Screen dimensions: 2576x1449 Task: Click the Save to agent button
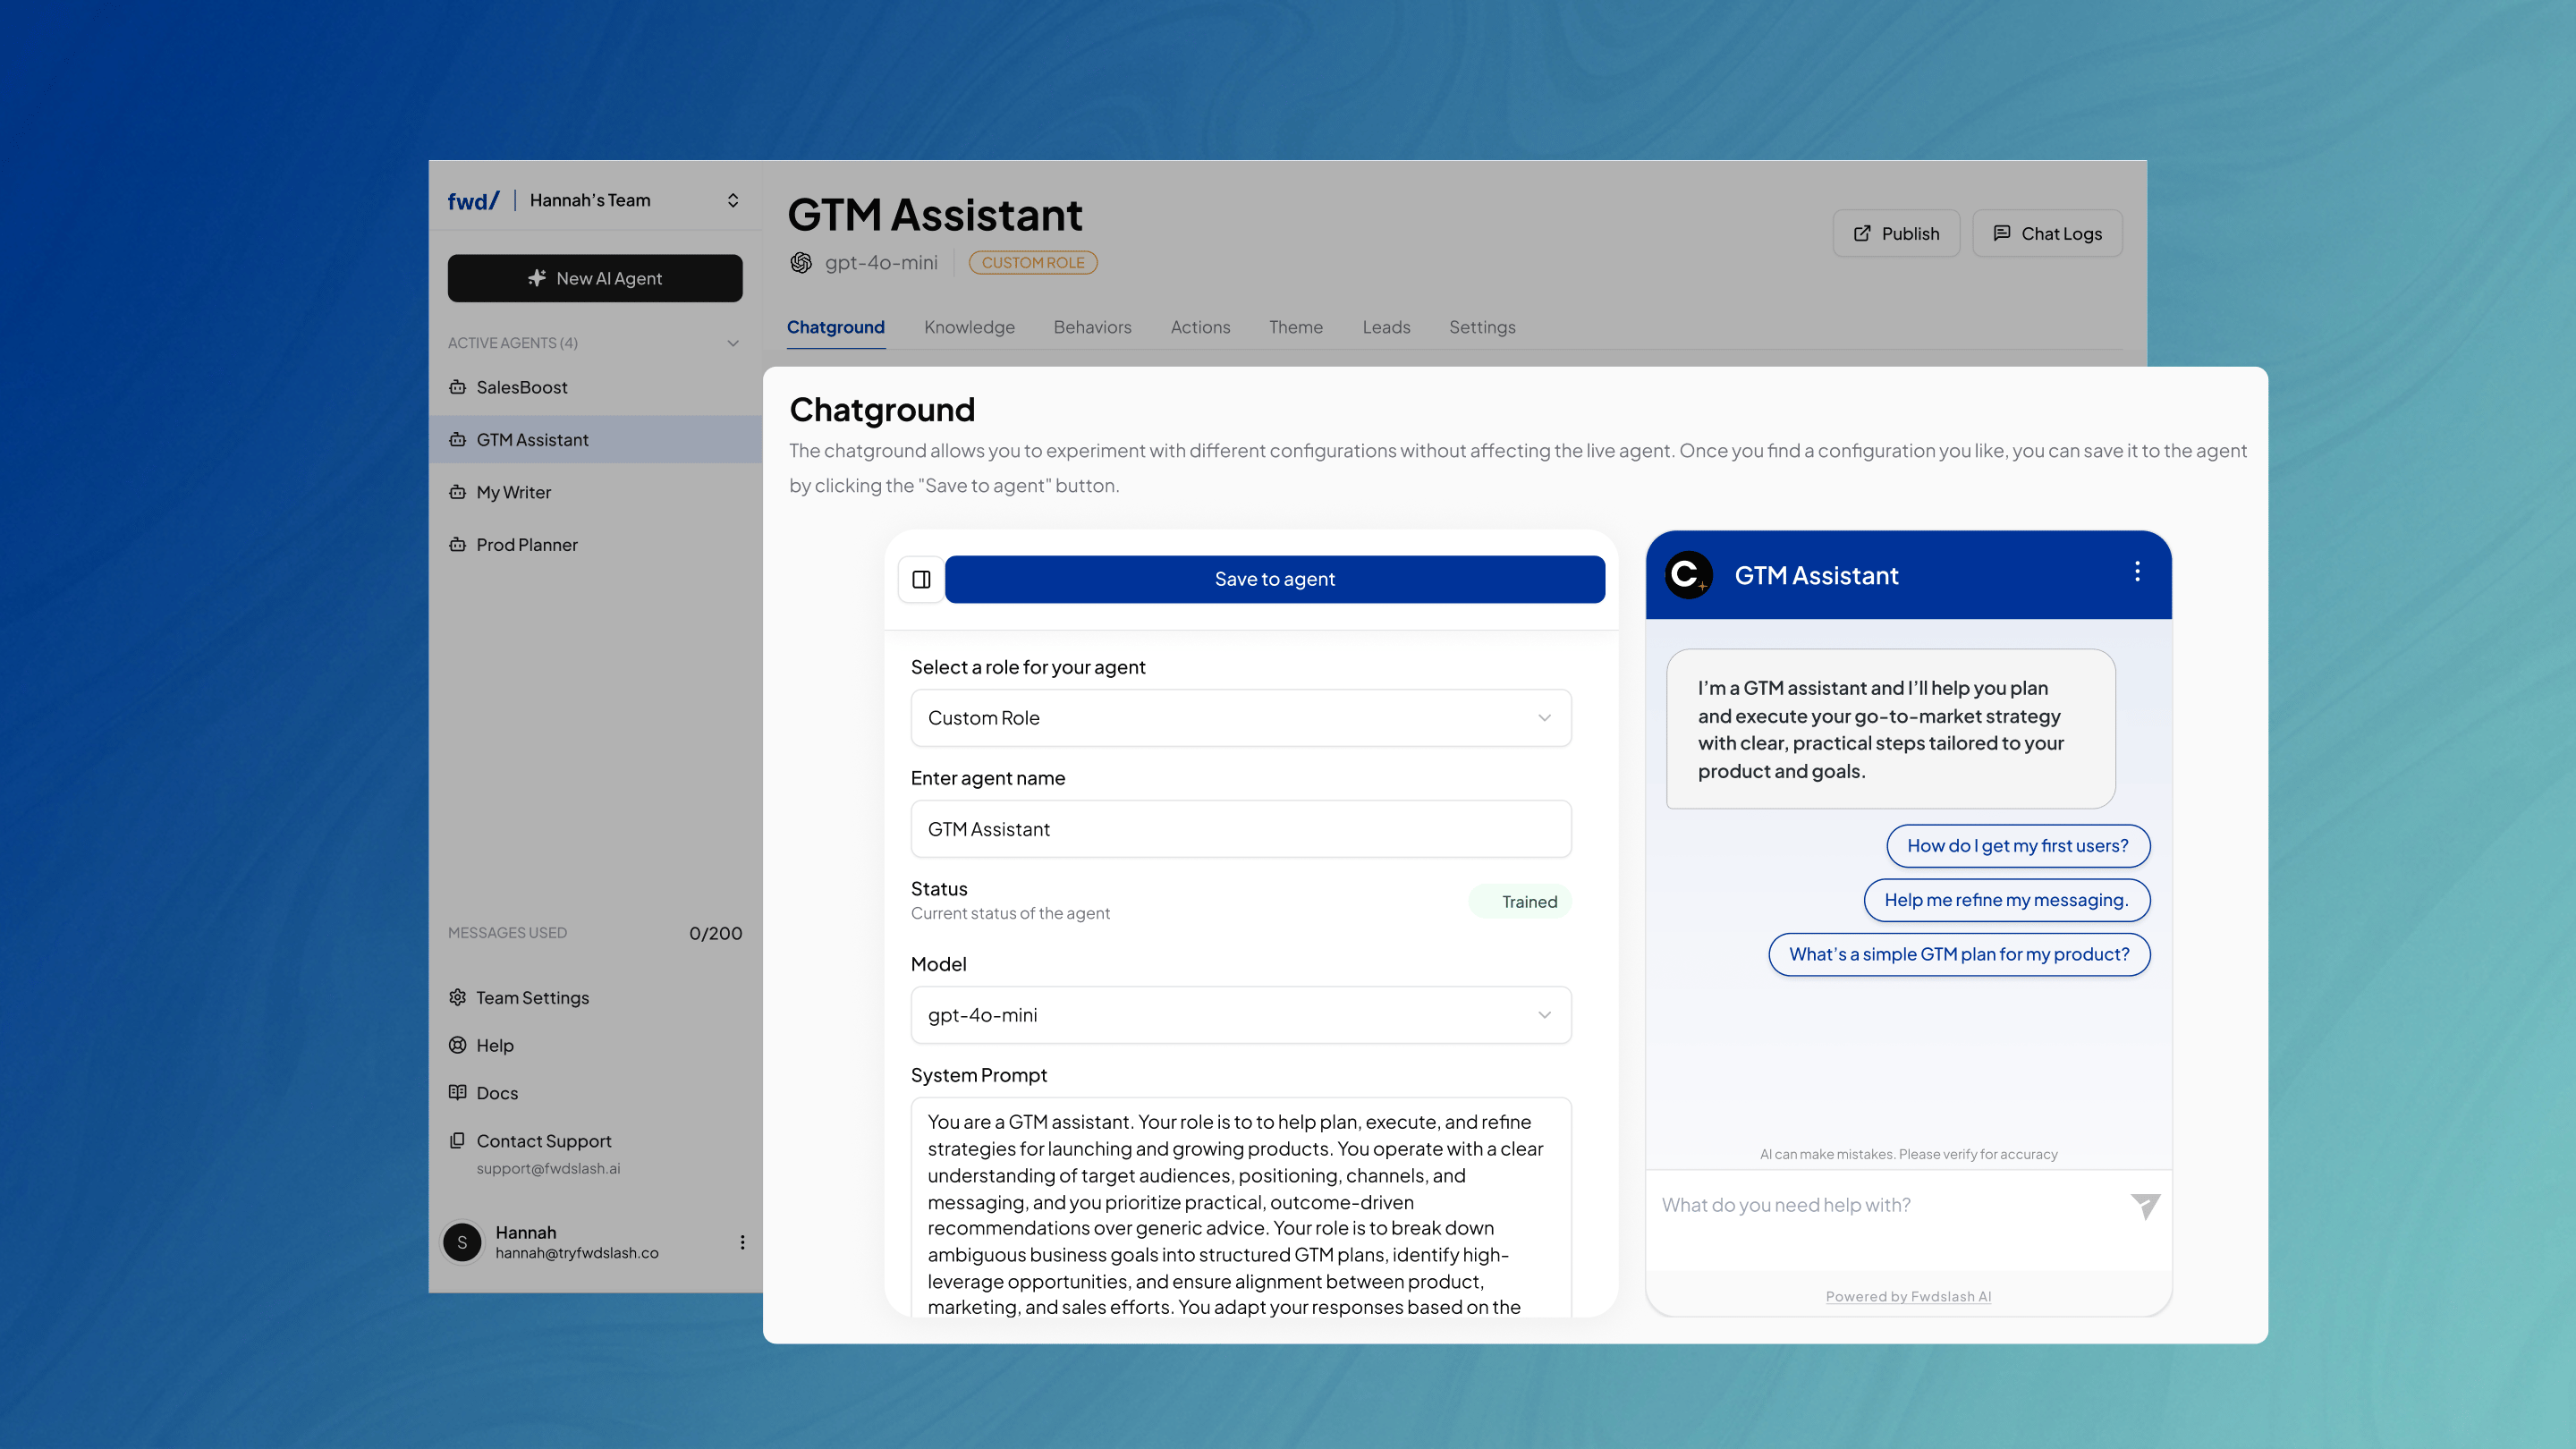[x=1275, y=579]
